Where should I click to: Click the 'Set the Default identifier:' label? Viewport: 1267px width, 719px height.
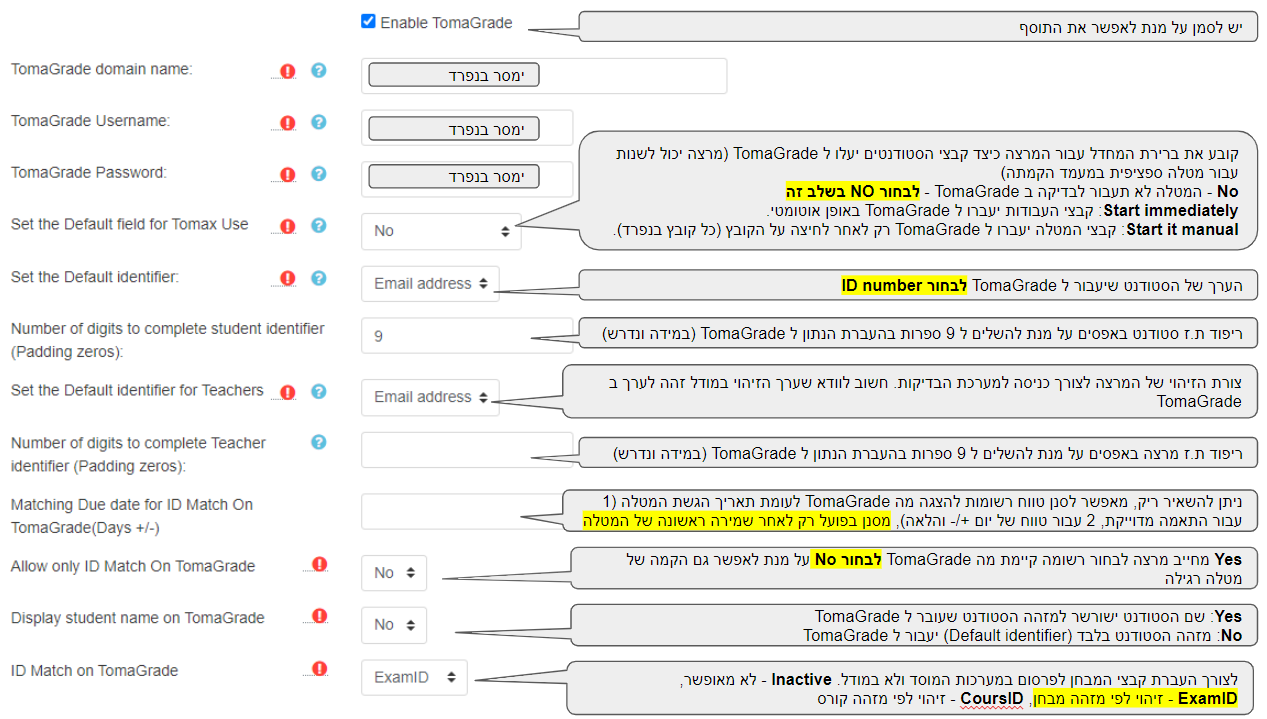click(94, 277)
